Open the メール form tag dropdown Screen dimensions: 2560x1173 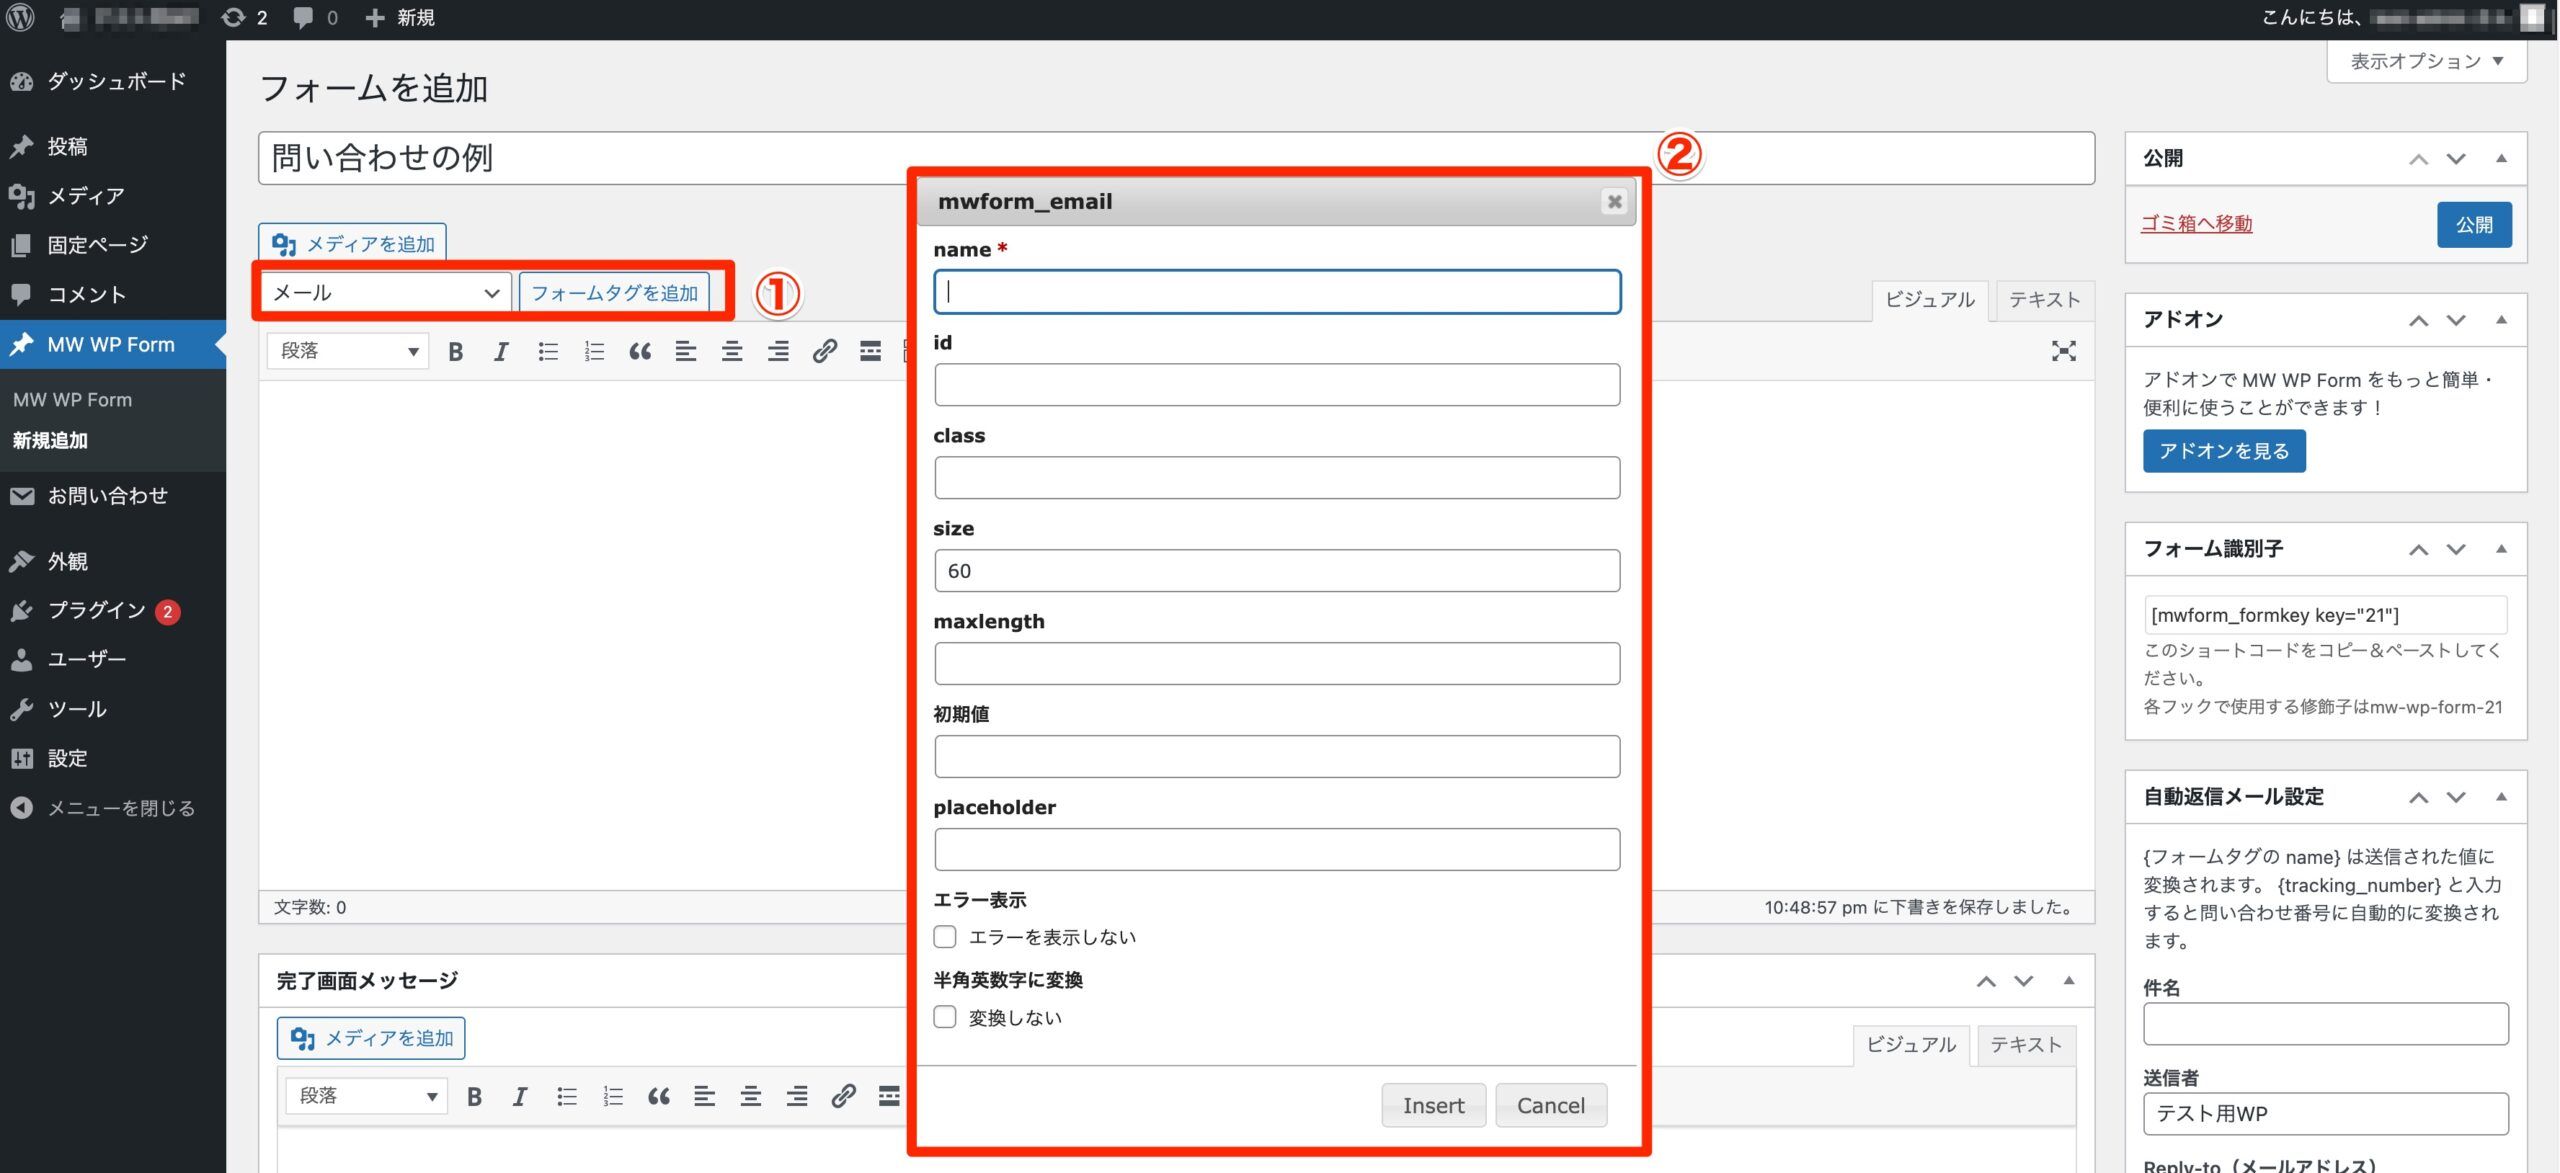(x=384, y=292)
